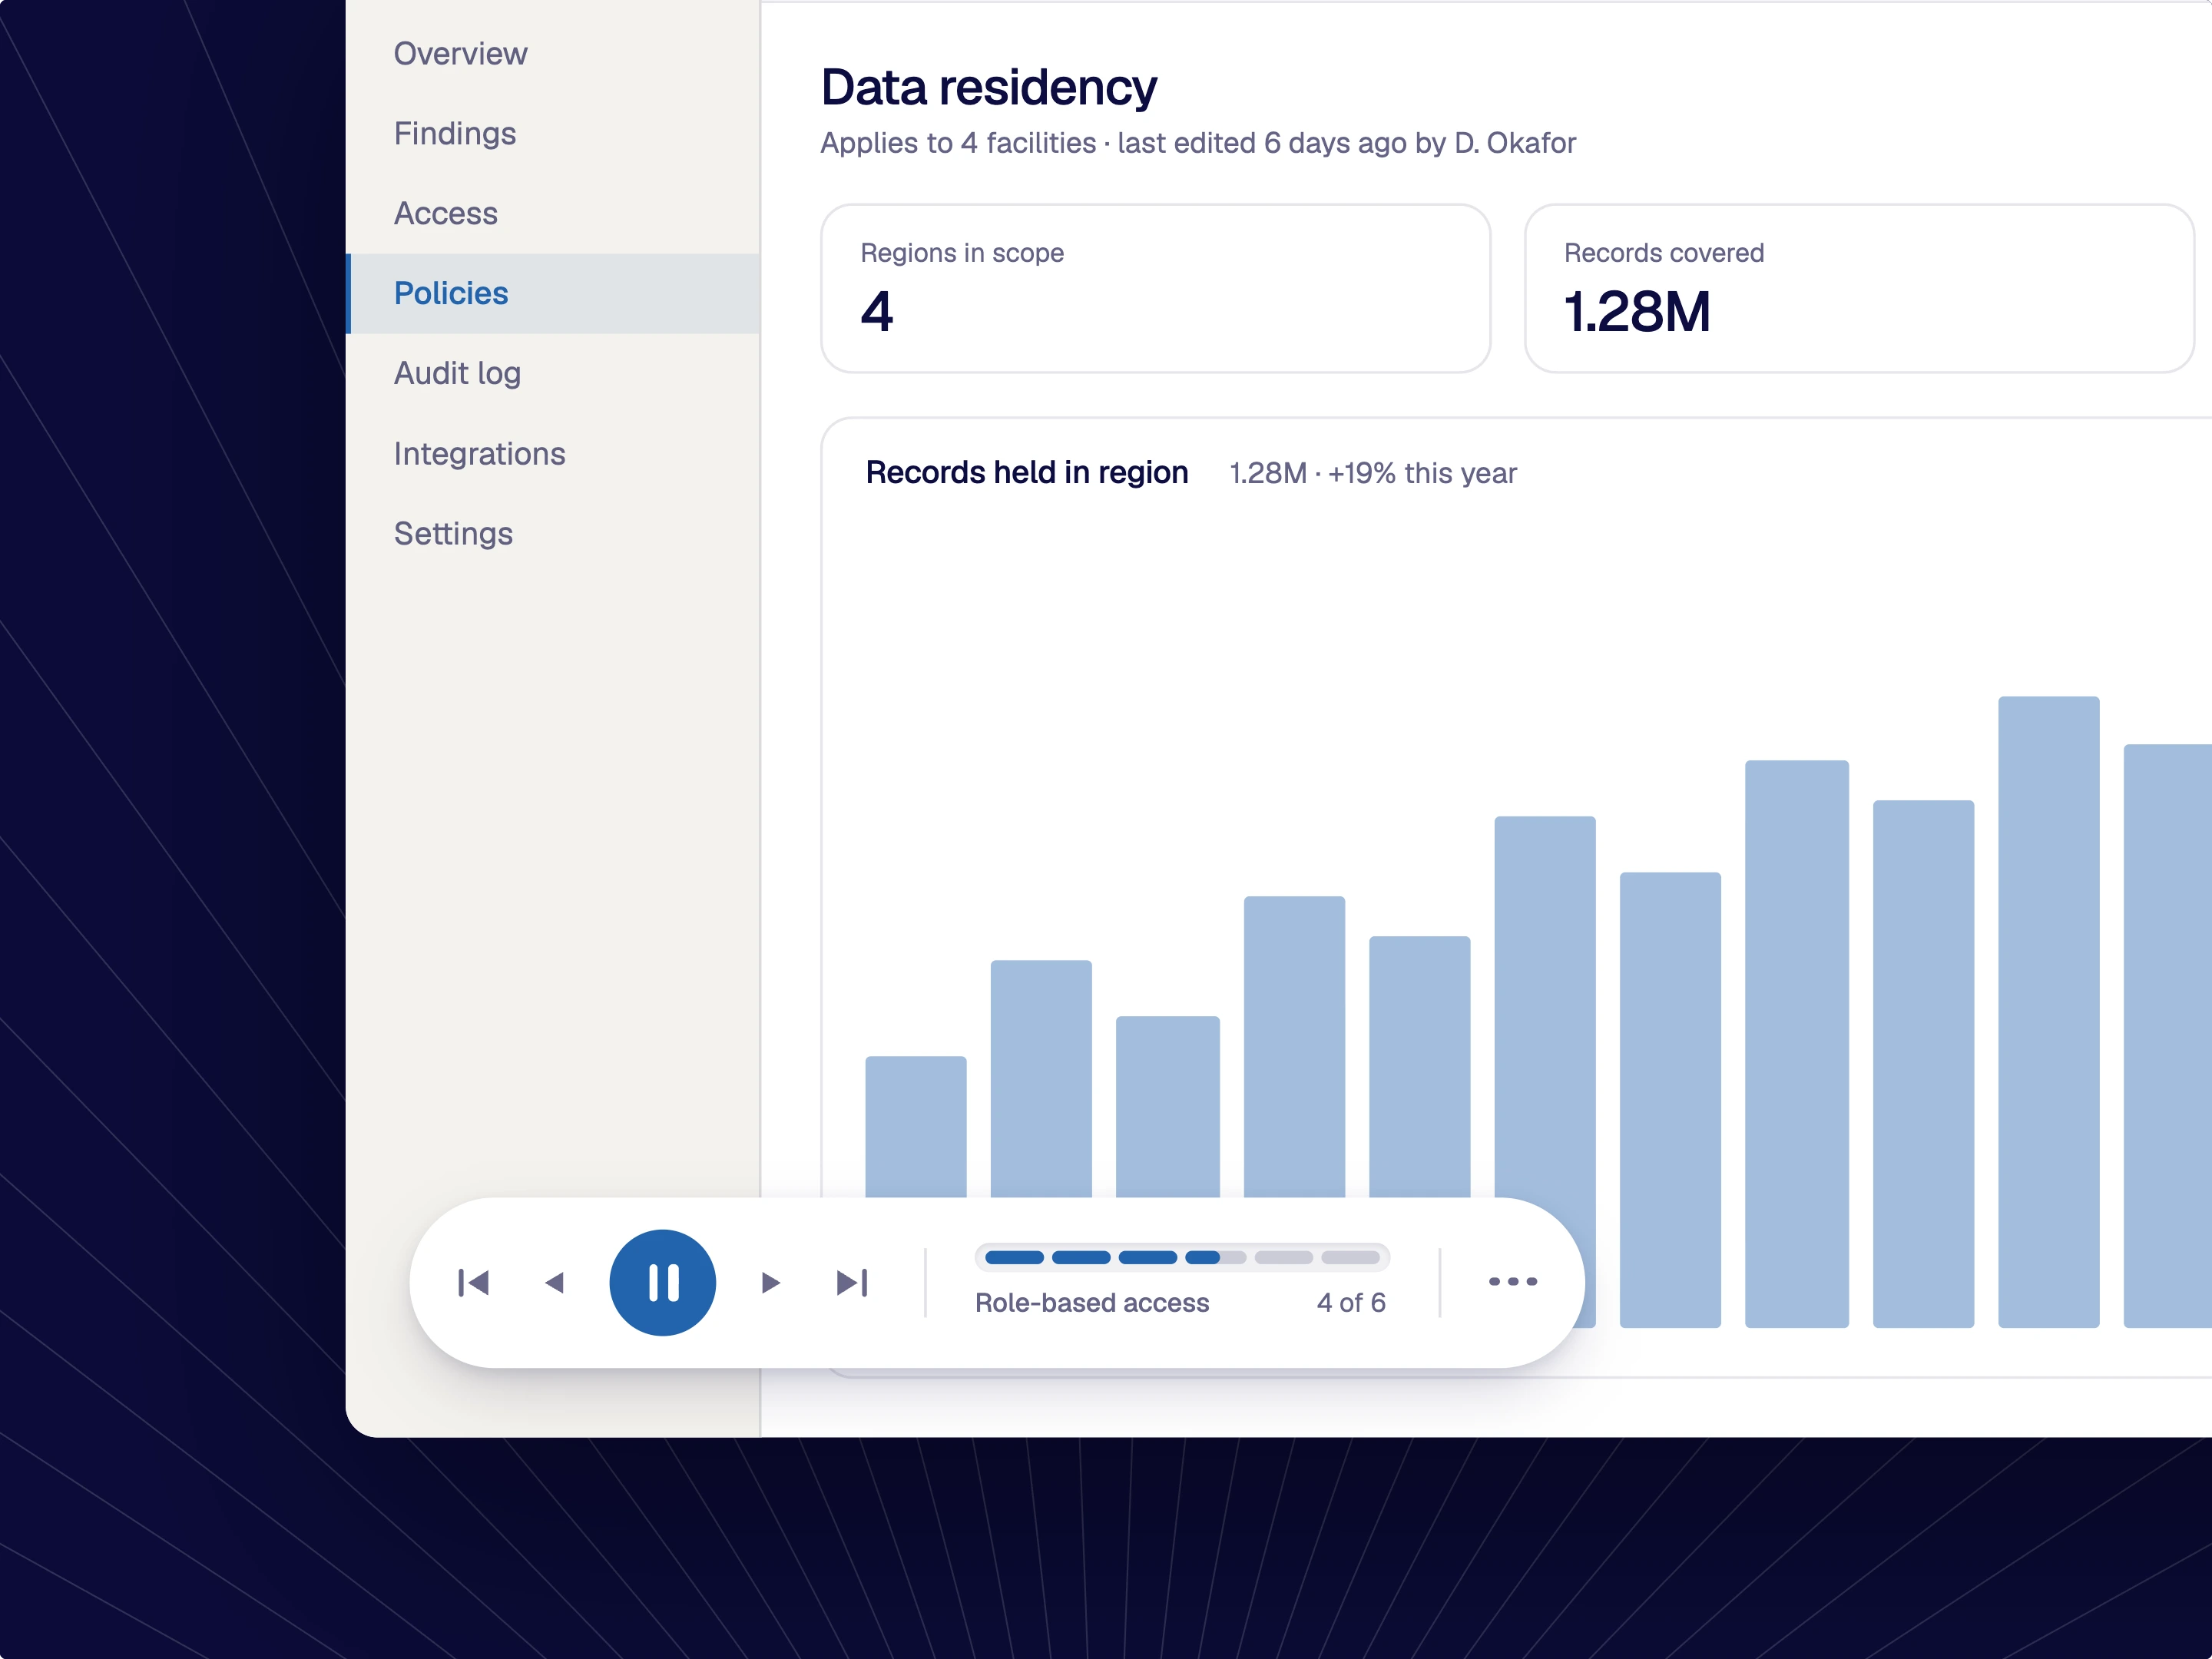
Task: Jump to the last tour step
Action: pos(852,1283)
